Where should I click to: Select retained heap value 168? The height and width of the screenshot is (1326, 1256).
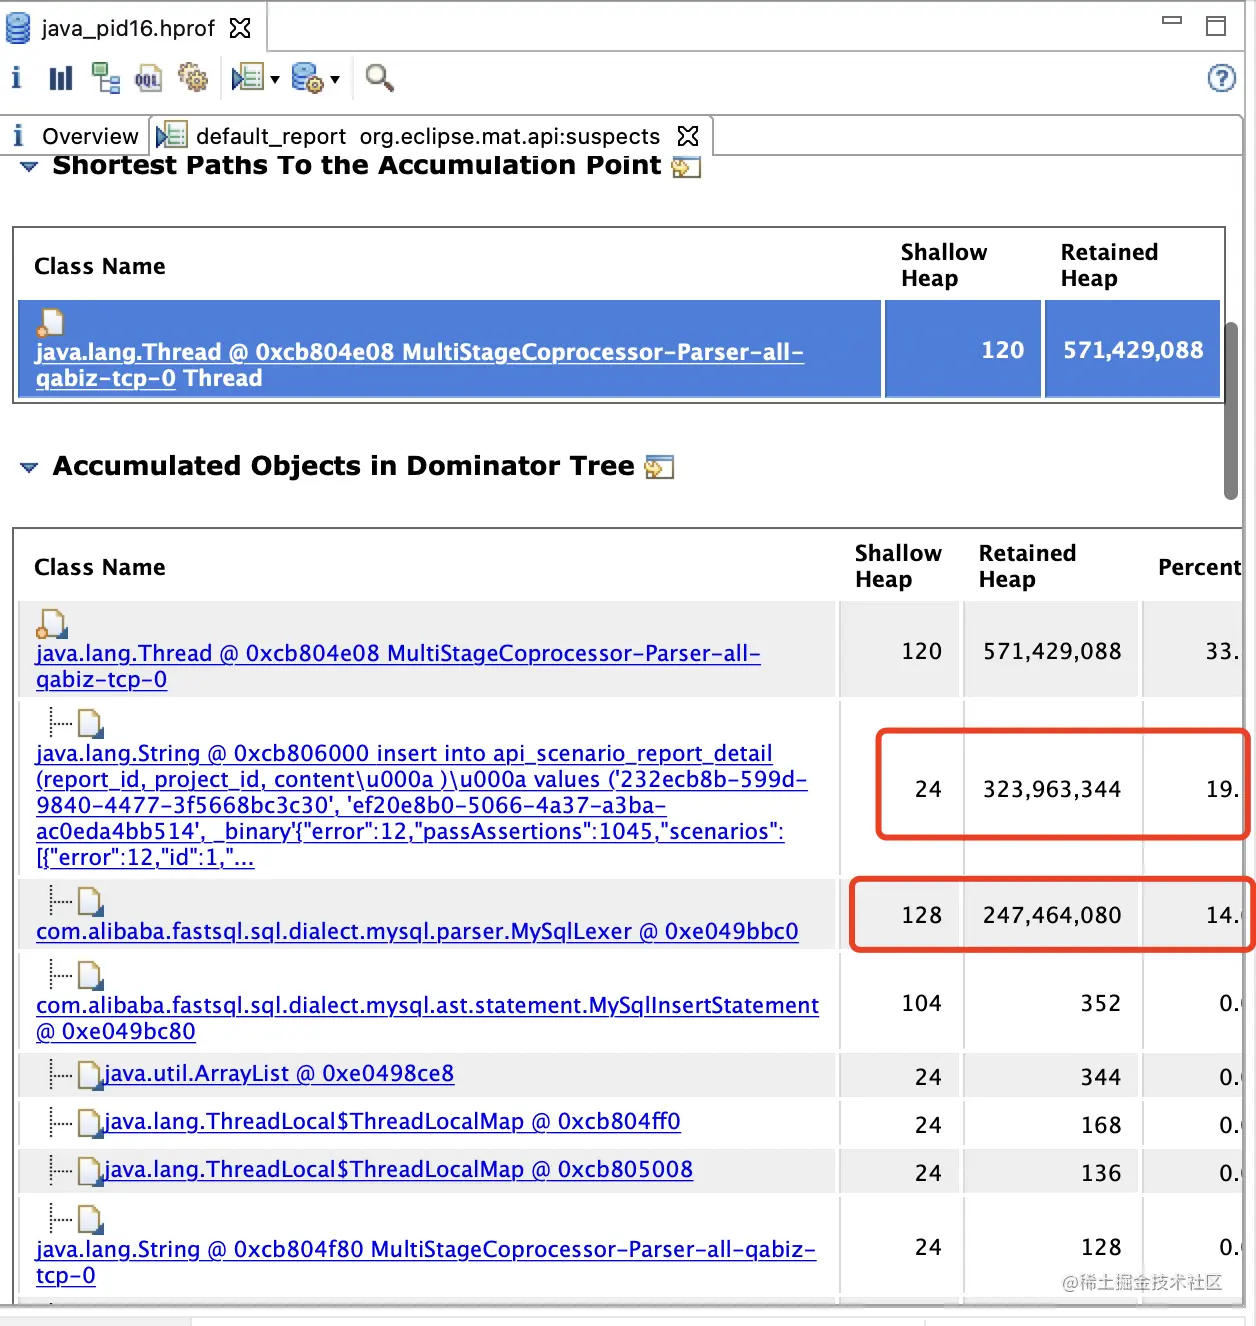[1101, 1125]
